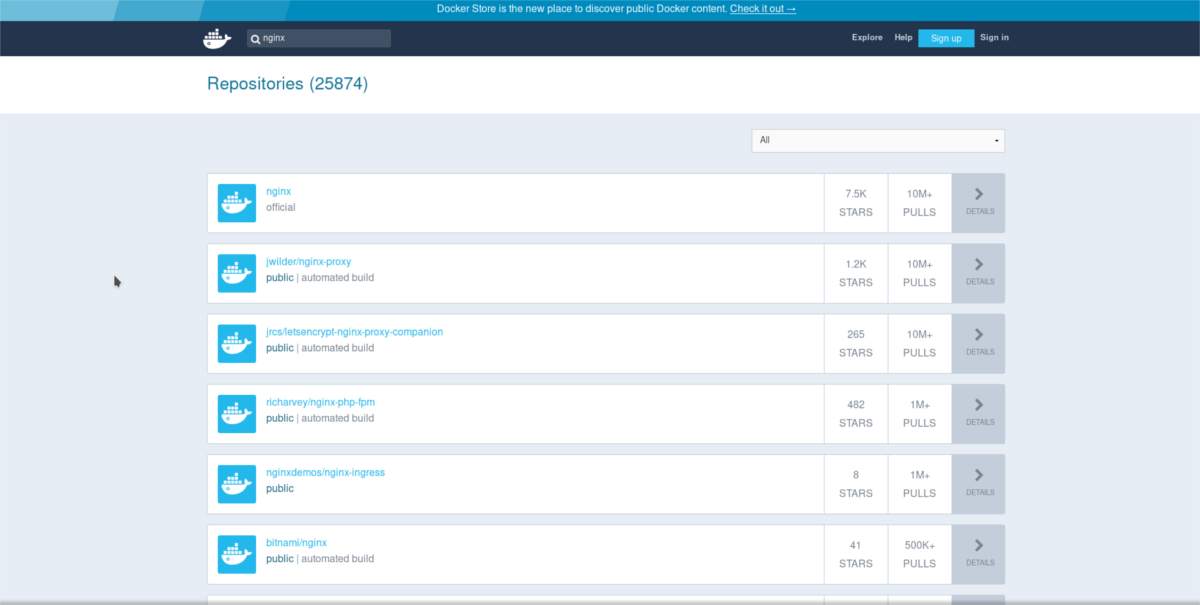Open details chevron for nginxdemos/nginx-ingress
This screenshot has height=605, width=1200.
tap(979, 475)
